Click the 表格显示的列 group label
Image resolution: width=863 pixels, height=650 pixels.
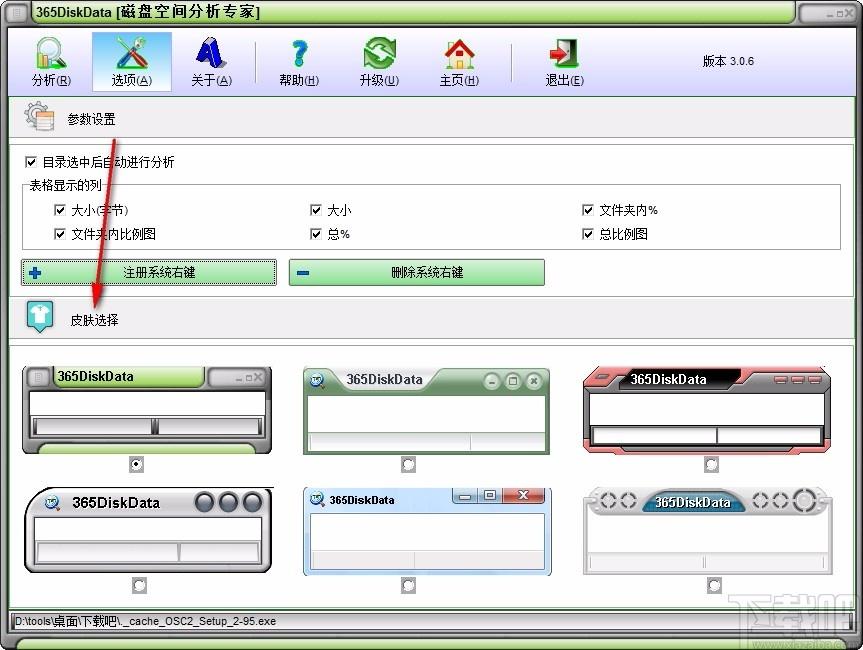click(65, 185)
